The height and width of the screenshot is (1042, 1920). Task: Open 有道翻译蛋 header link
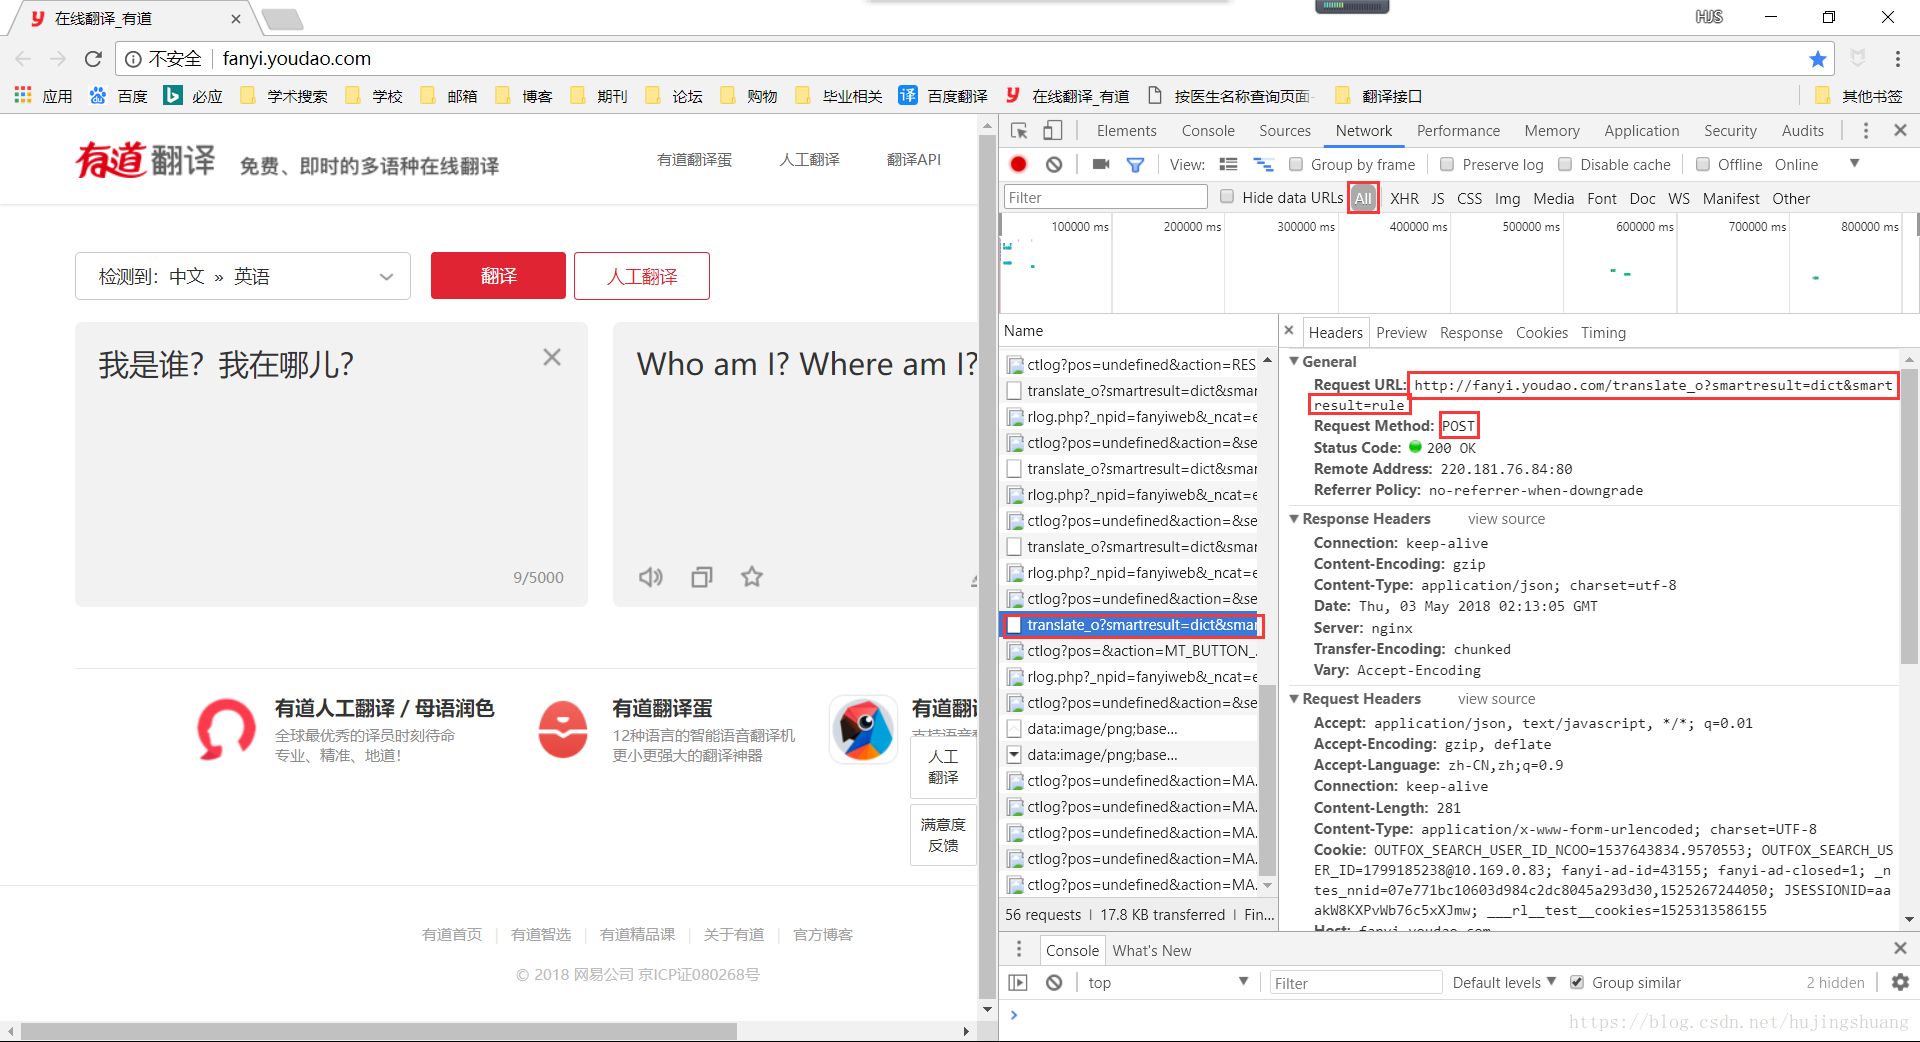pos(694,160)
